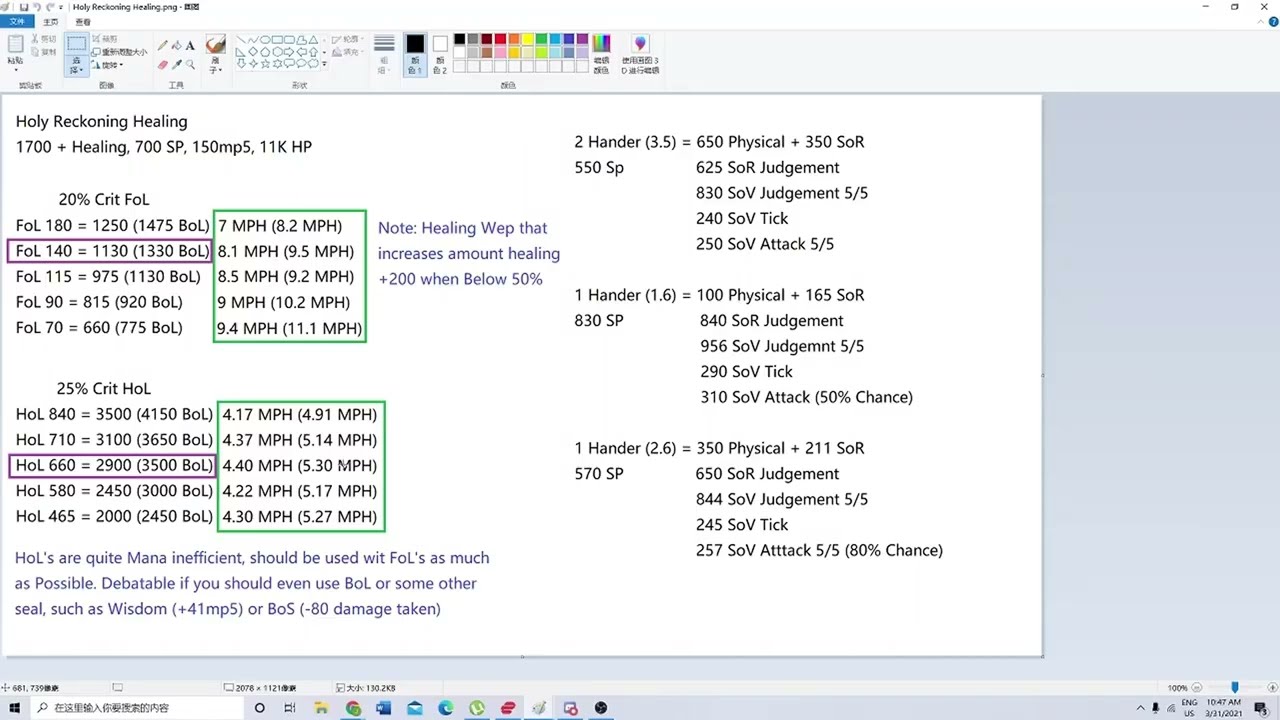Open OBS Studio from the taskbar

click(601, 708)
